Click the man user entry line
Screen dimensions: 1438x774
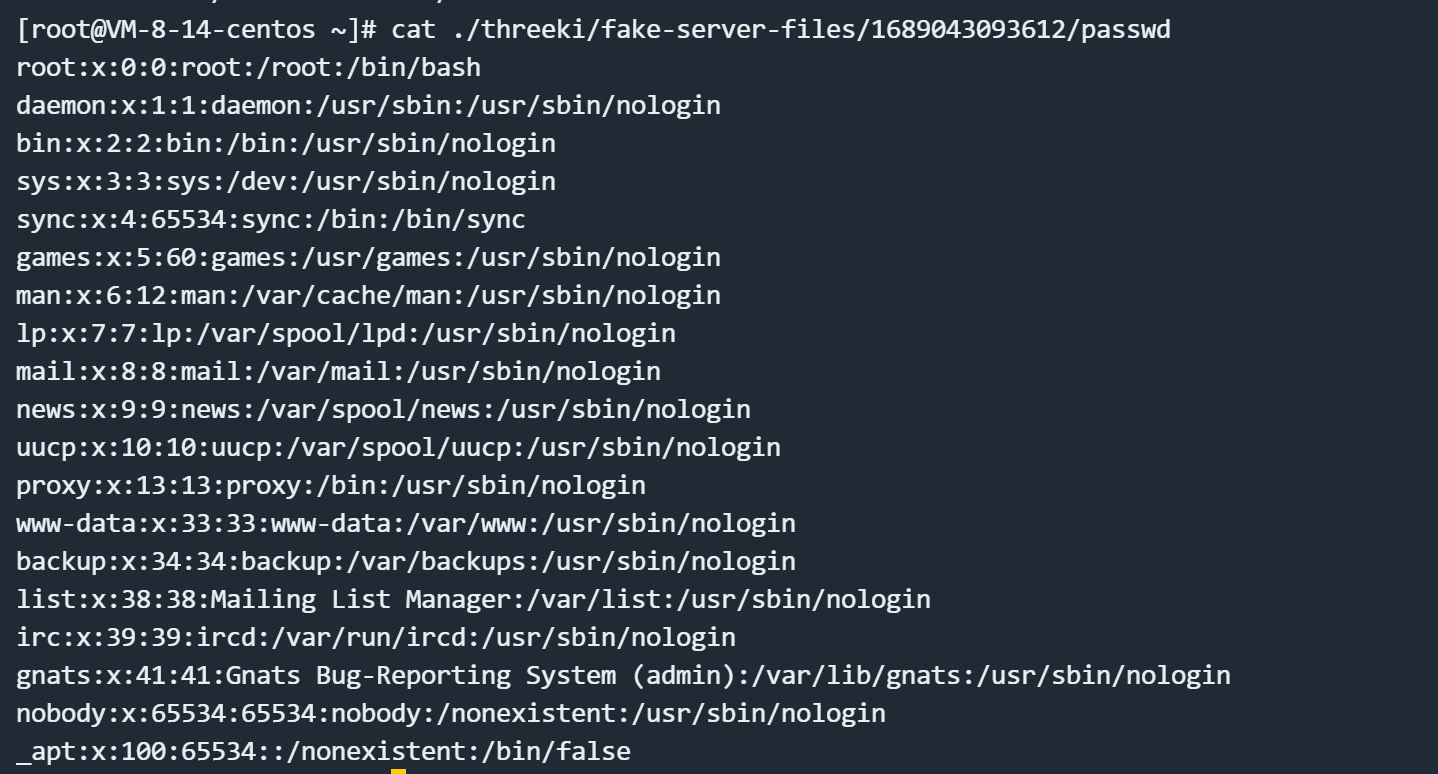coord(368,295)
